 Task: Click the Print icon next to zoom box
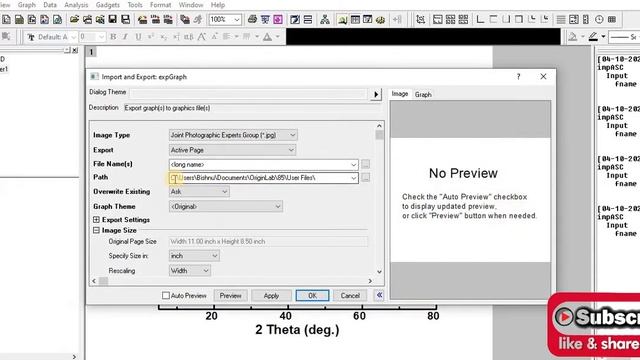252,19
